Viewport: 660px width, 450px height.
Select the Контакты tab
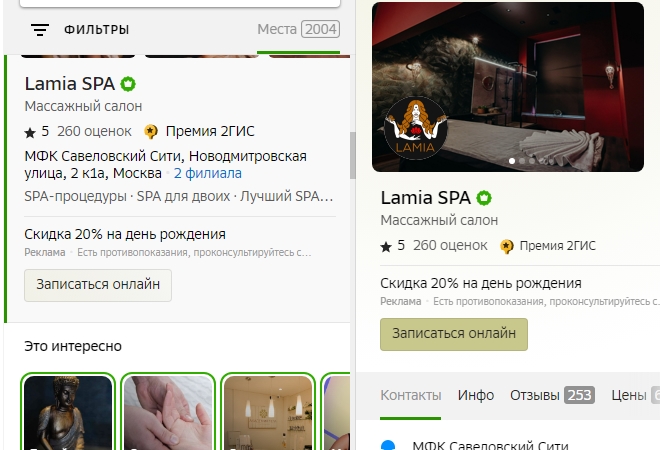point(410,395)
